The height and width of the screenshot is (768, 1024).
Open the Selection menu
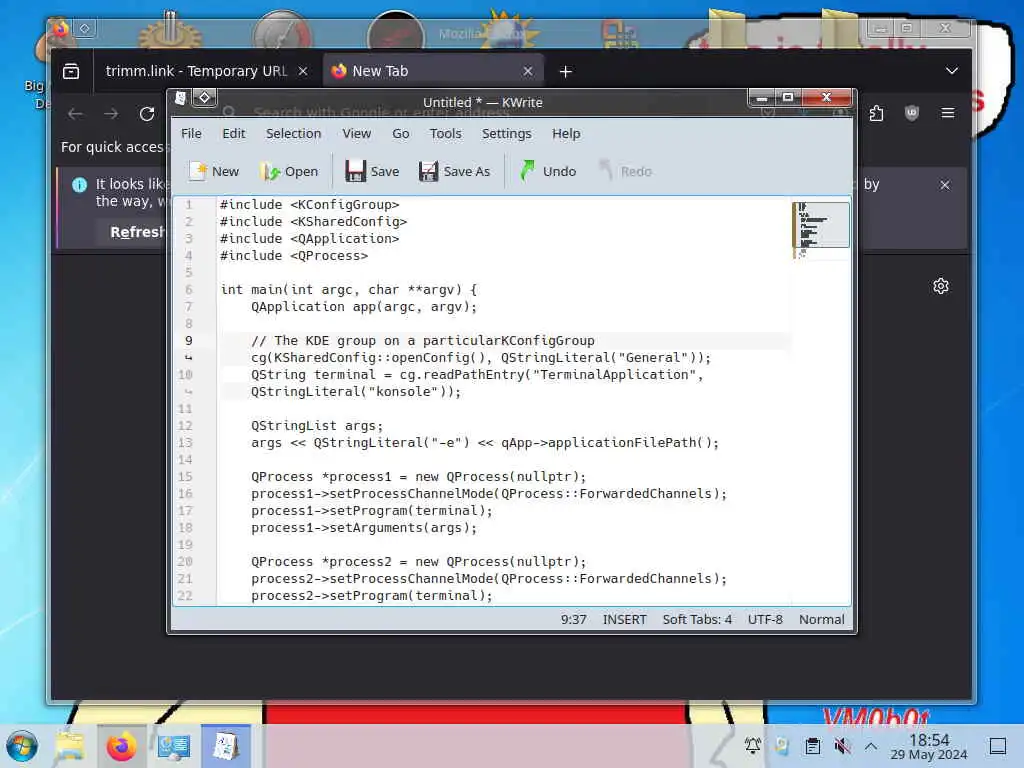tap(293, 133)
